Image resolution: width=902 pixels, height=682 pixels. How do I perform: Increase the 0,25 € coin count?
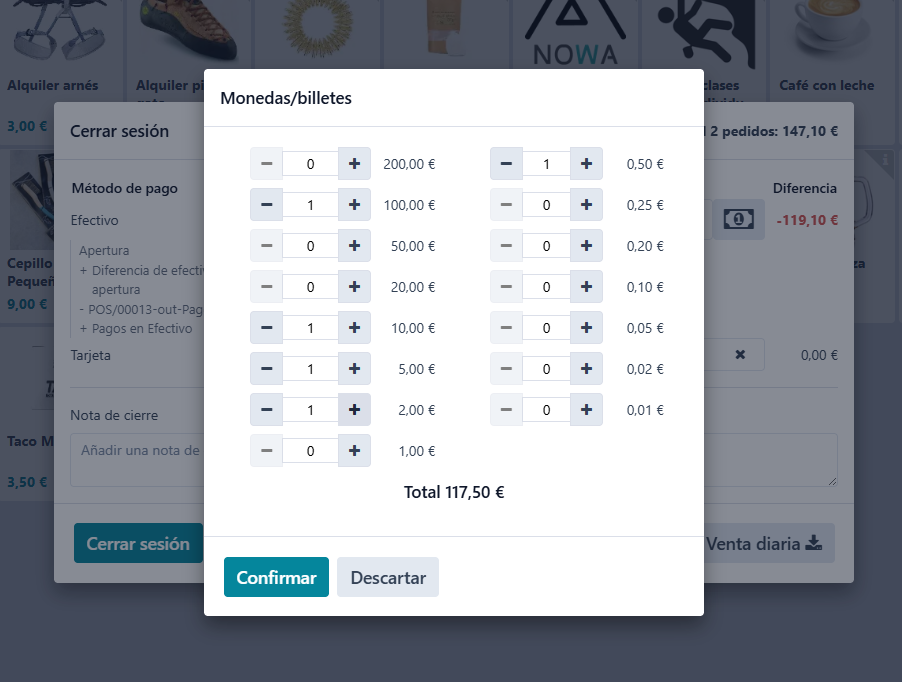[586, 205]
